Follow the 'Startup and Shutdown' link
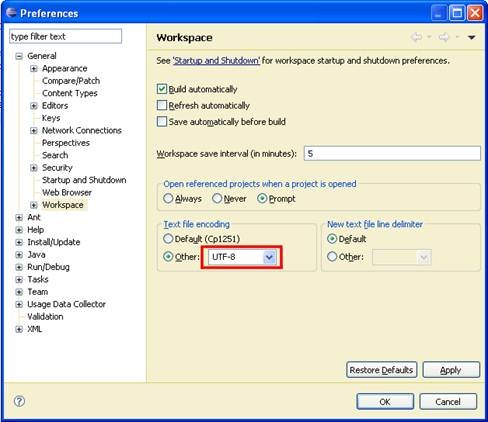The width and height of the screenshot is (488, 422). click(216, 61)
